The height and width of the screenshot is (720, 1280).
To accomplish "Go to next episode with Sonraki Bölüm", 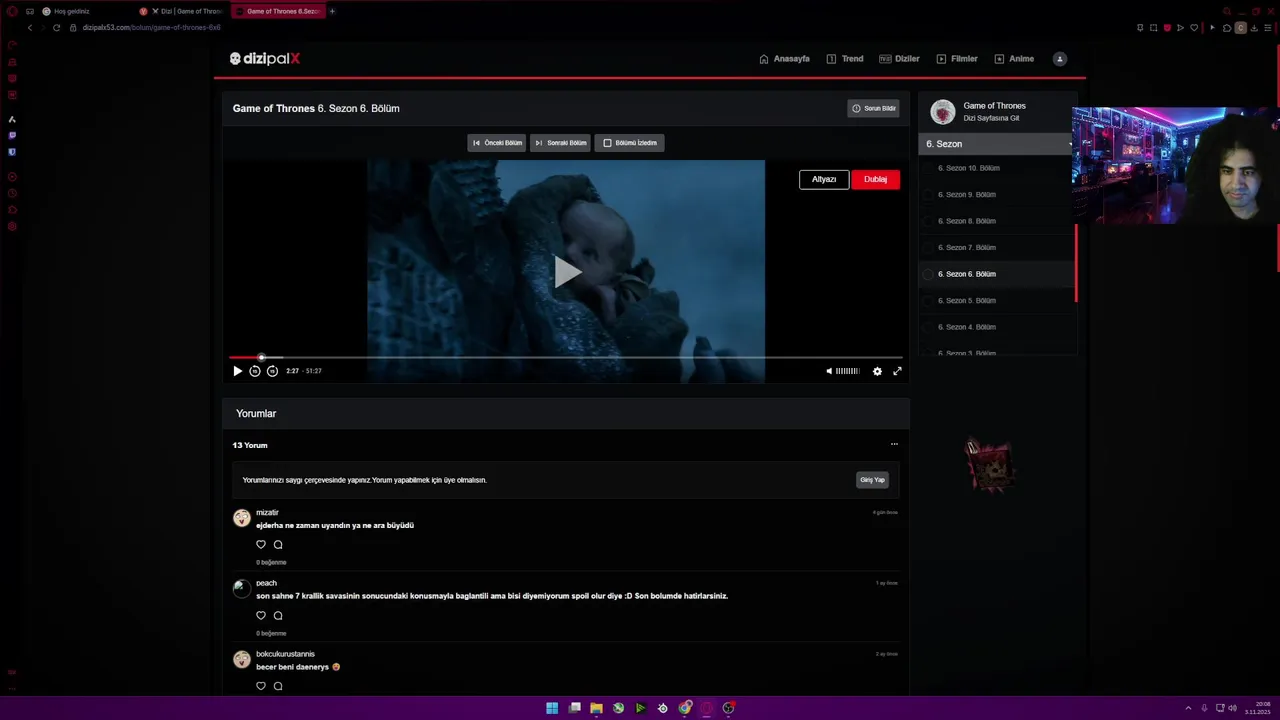I will tap(560, 143).
